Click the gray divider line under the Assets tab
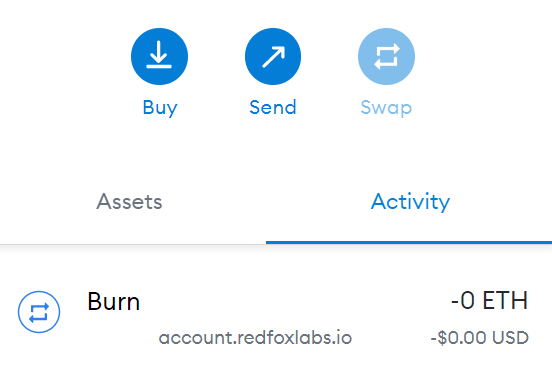Image resolution: width=552 pixels, height=371 pixels. [x=133, y=244]
